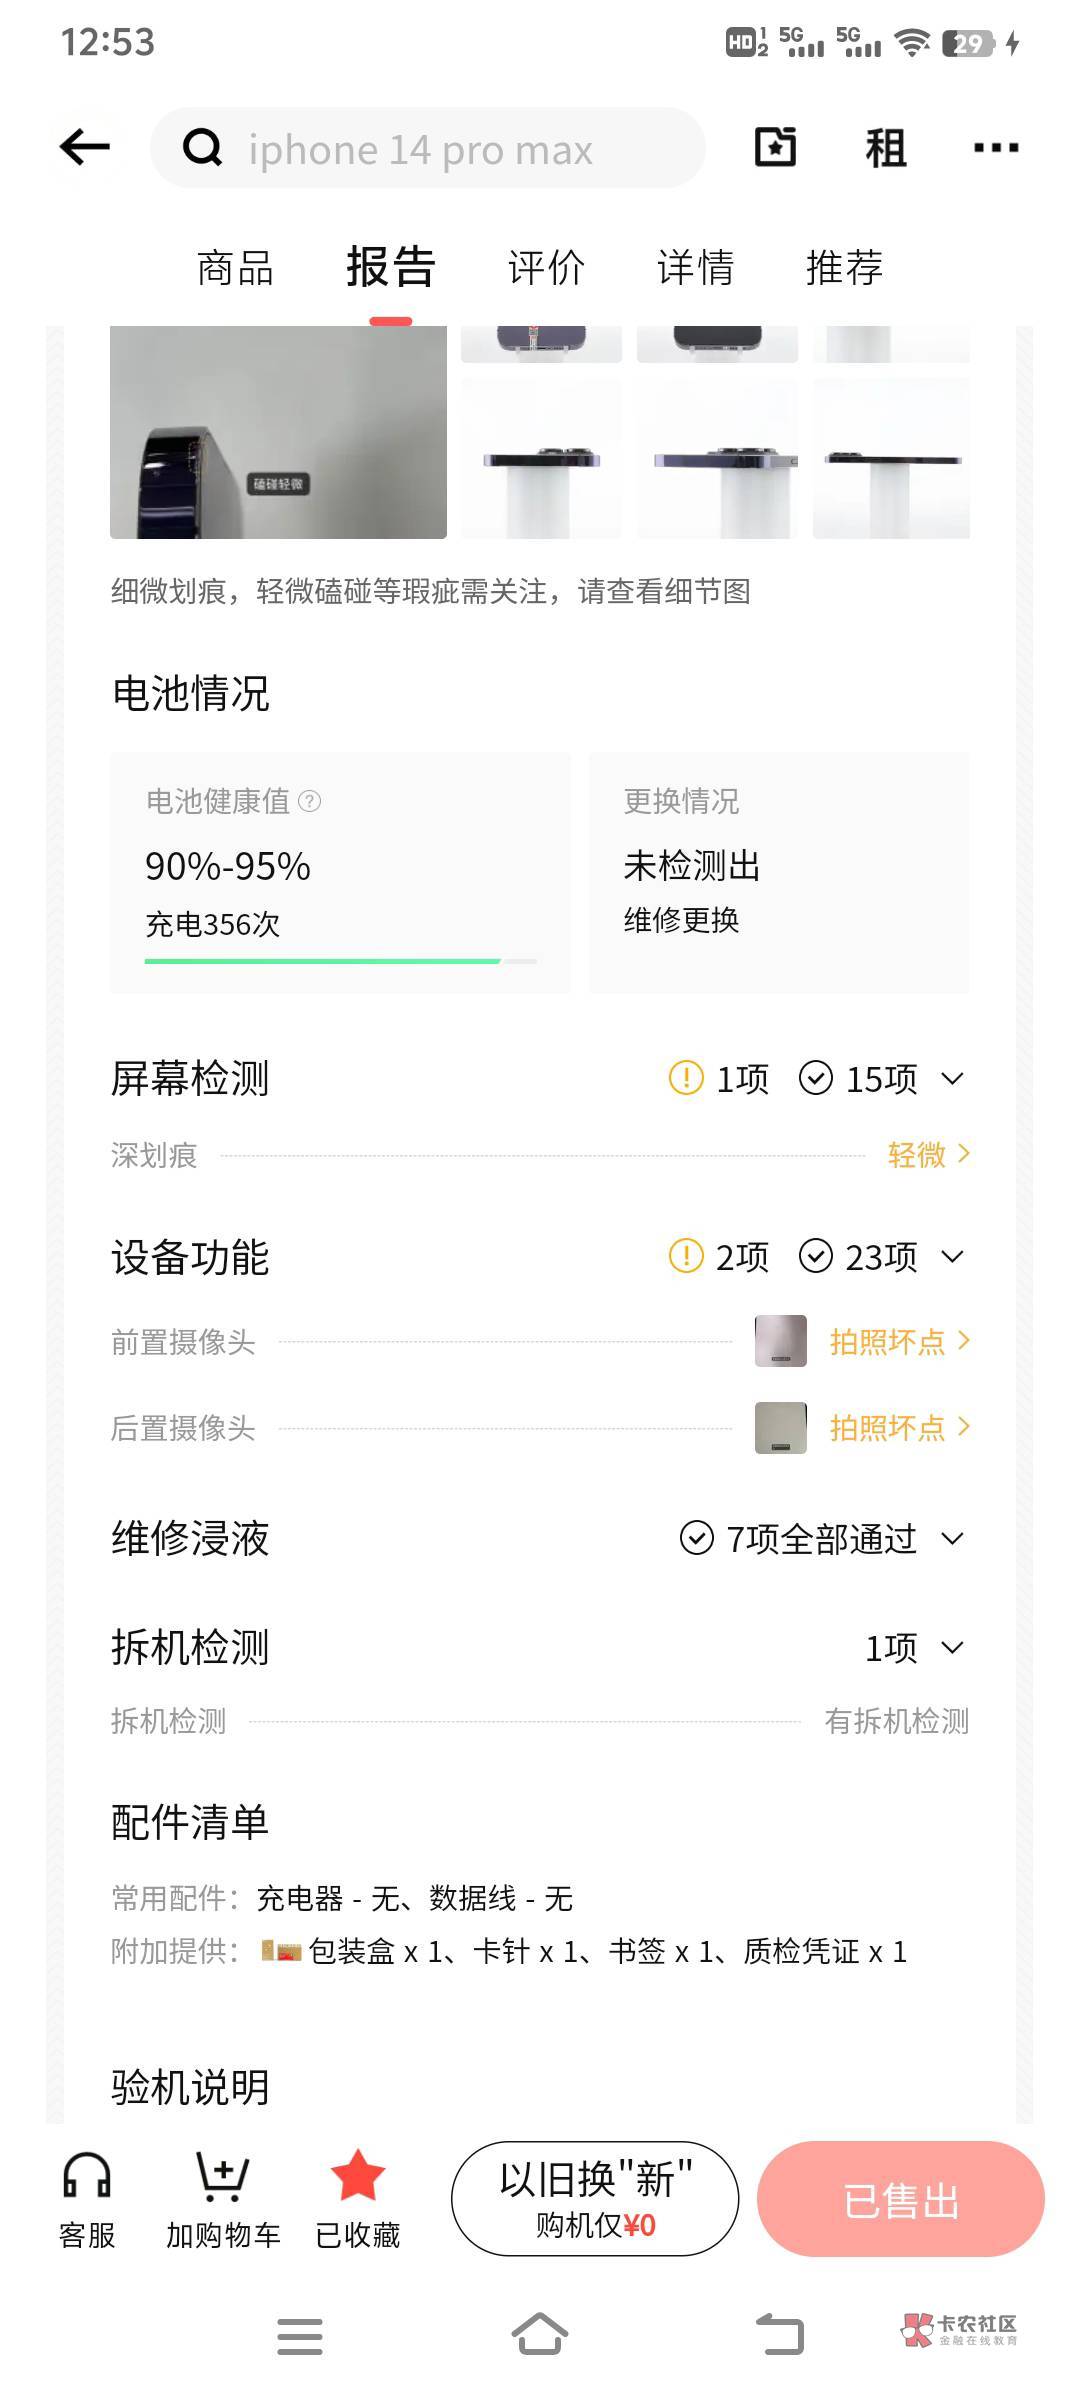Expand the 屏幕检测 section chevron

[953, 1079]
